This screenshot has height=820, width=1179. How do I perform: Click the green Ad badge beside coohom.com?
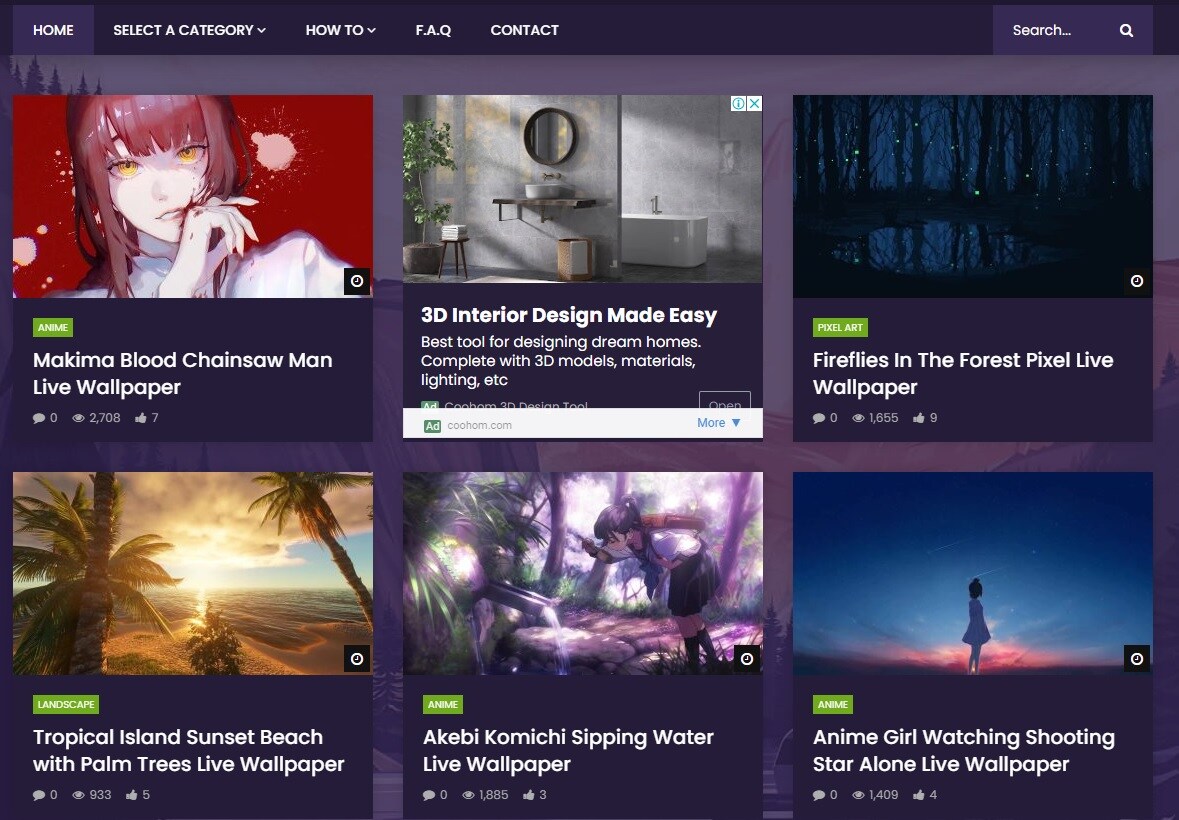(432, 426)
